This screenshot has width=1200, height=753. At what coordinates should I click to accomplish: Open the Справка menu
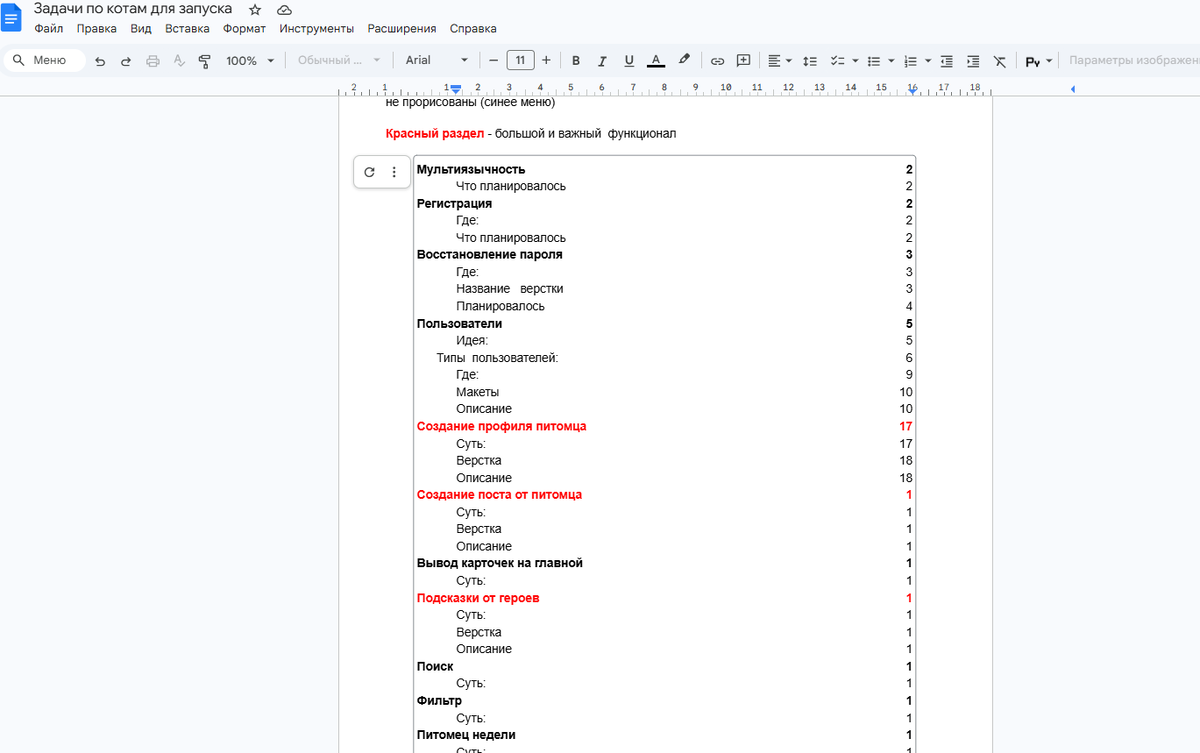coord(473,29)
